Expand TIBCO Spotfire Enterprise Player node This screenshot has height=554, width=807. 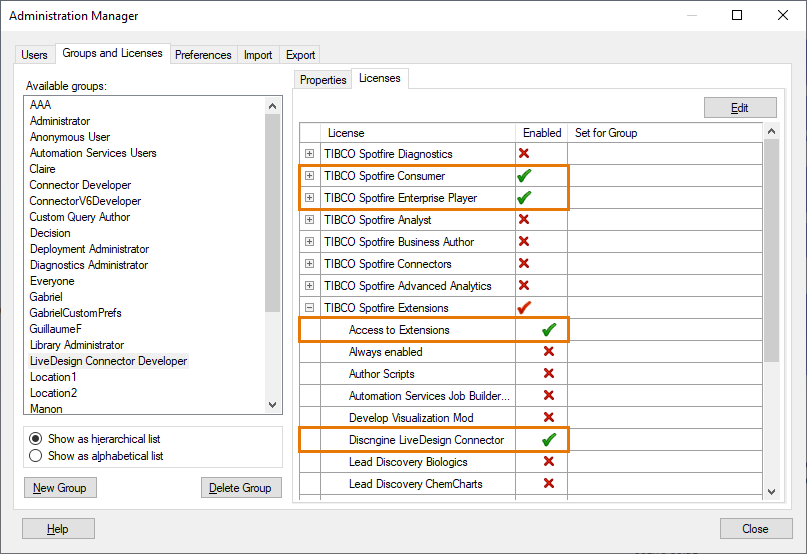309,198
